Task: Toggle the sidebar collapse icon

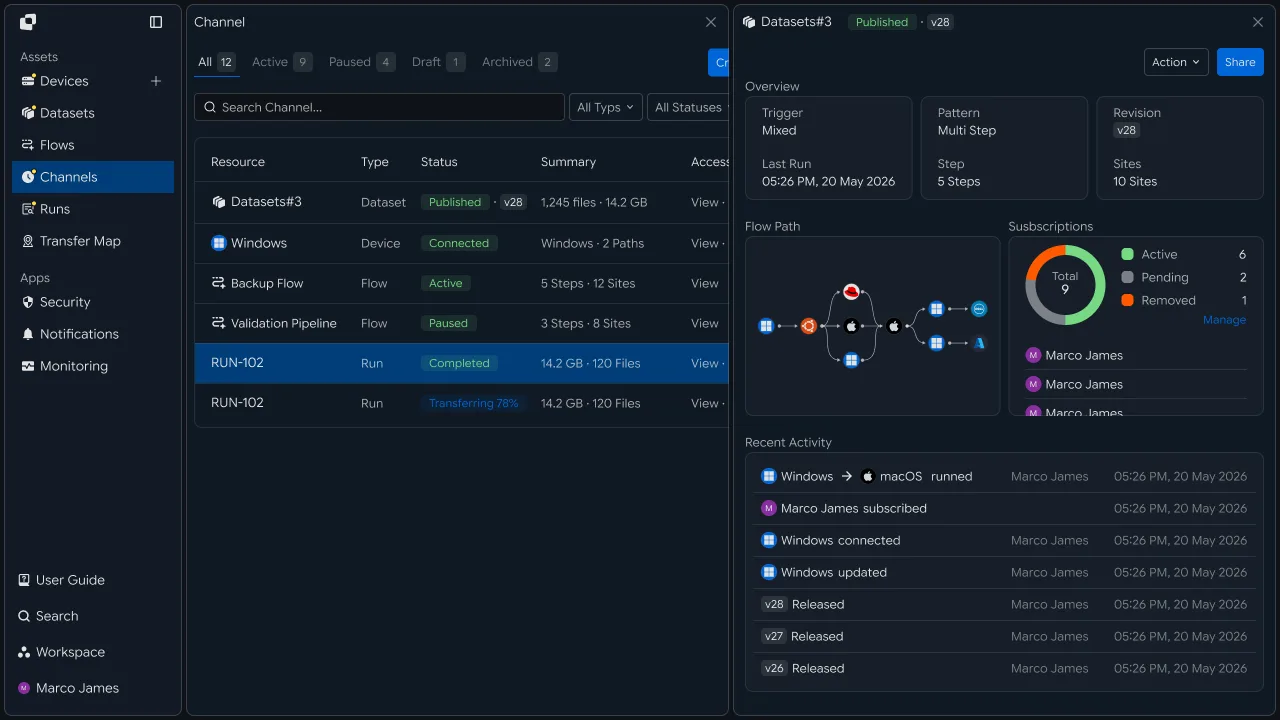Action: pyautogui.click(x=156, y=22)
